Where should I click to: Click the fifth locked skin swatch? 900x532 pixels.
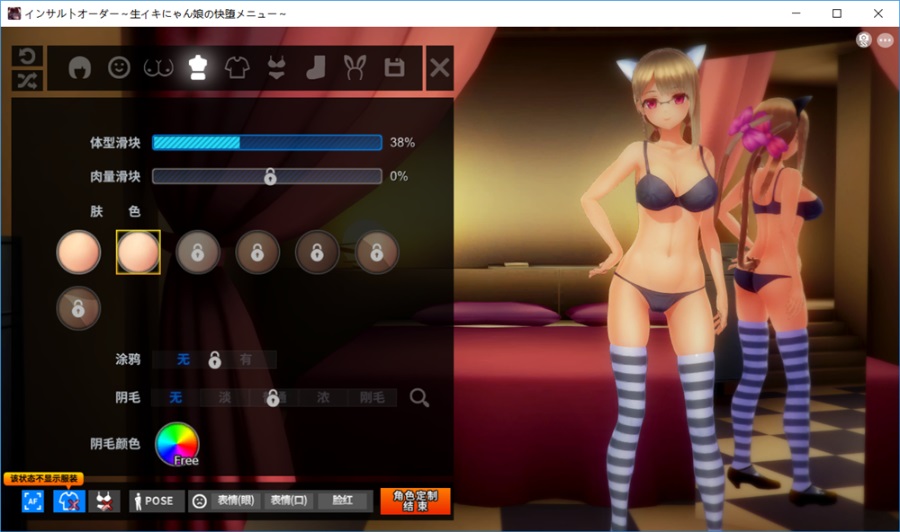[317, 252]
